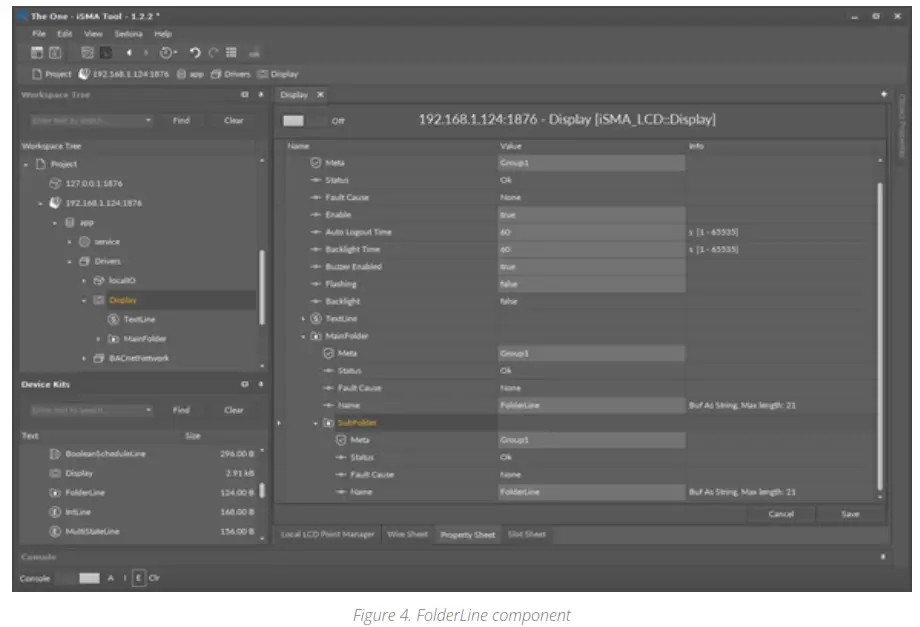Collapse the Project node in Workspace Tree
This screenshot has width=920, height=627.
pyautogui.click(x=26, y=165)
